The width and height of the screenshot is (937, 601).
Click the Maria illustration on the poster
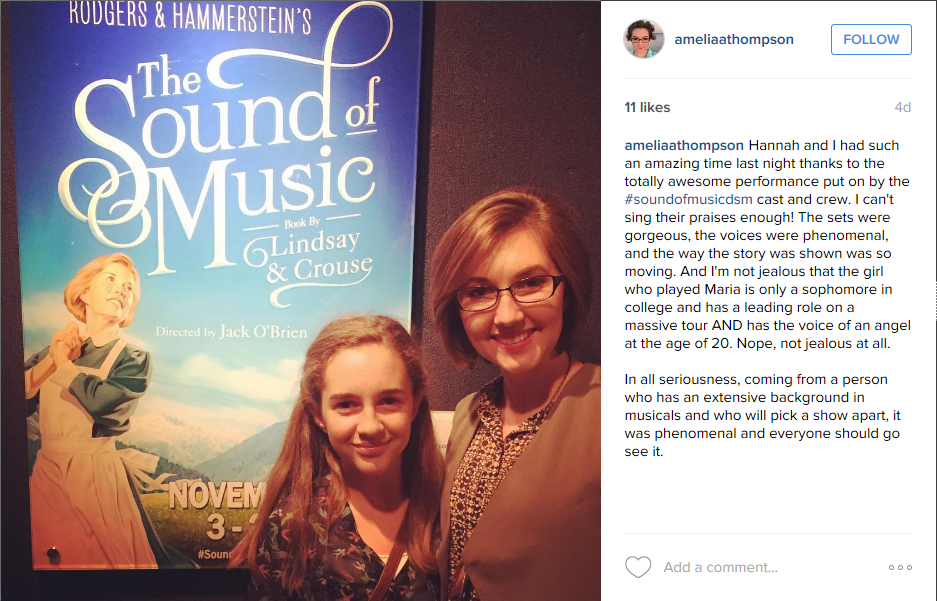(90, 412)
